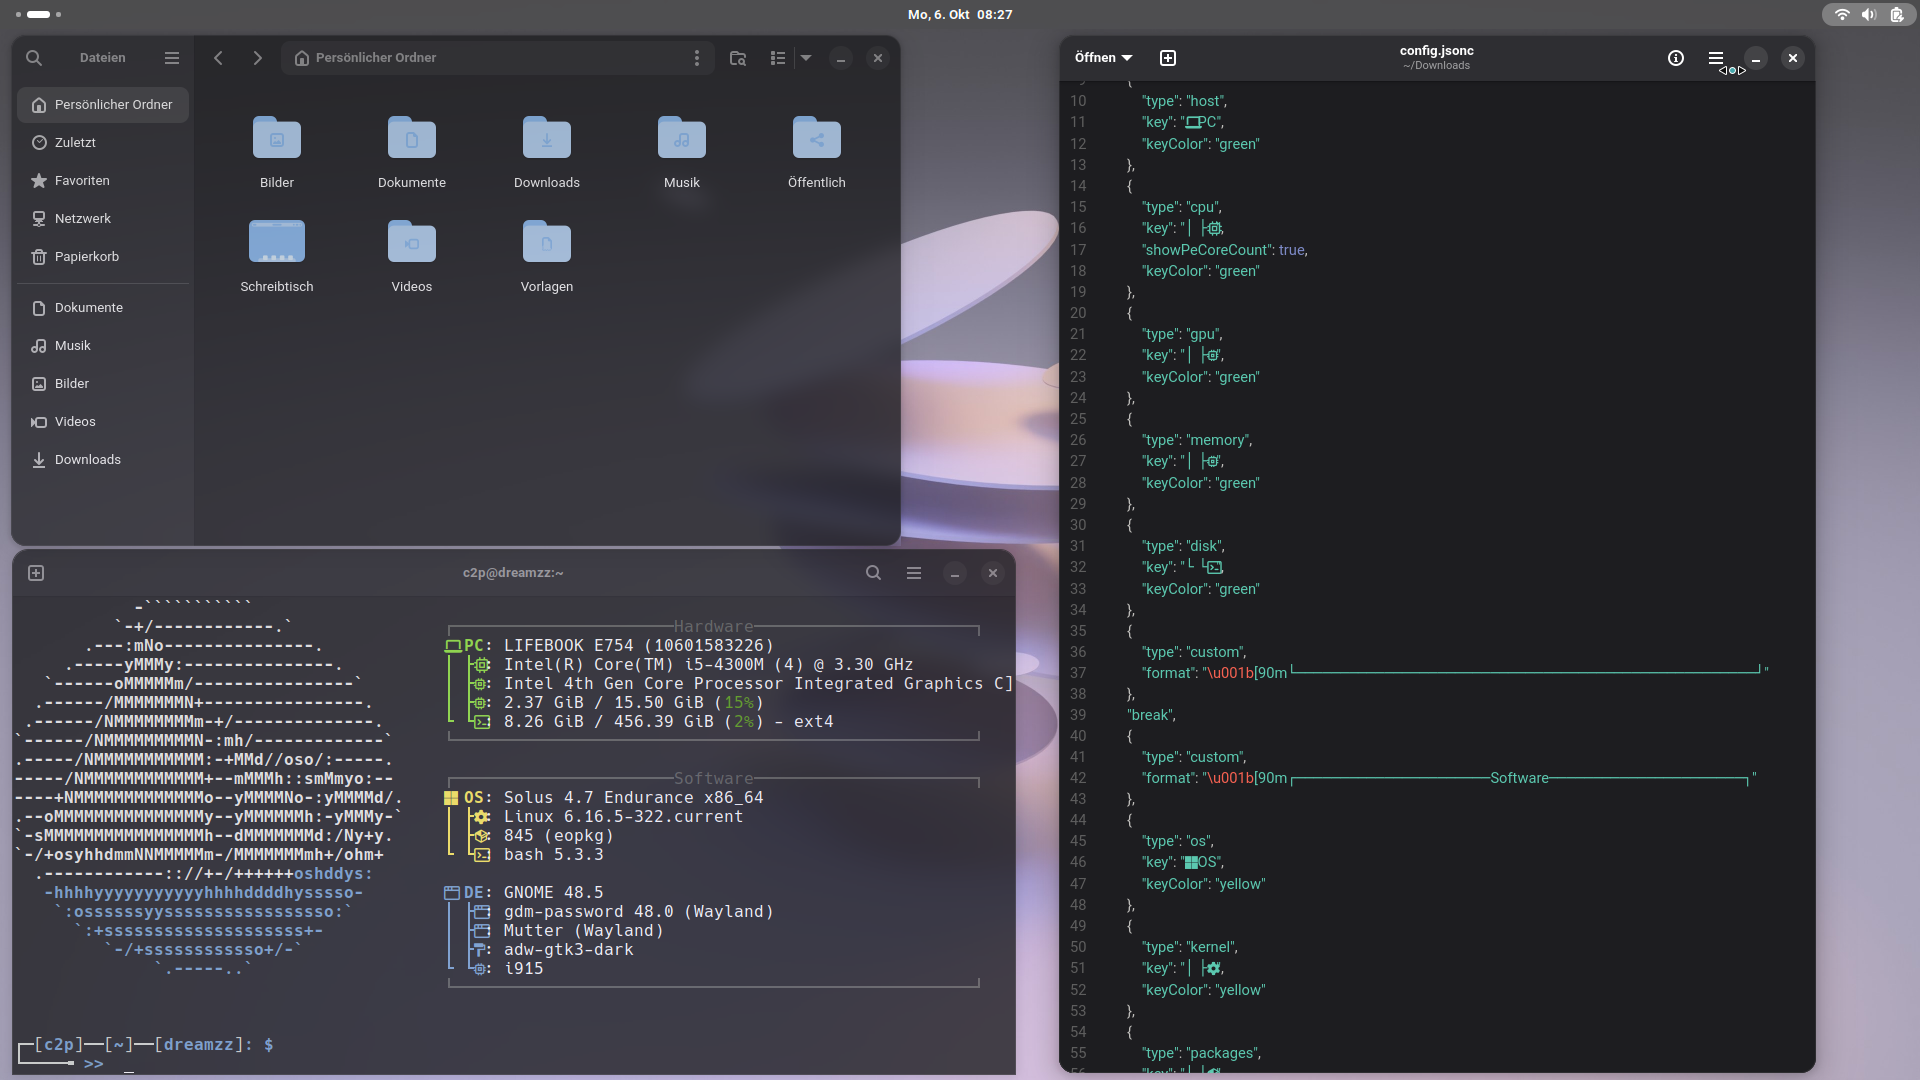Viewport: 1920px width, 1080px height.
Task: Open the terminal hamburger menu
Action: click(x=914, y=573)
